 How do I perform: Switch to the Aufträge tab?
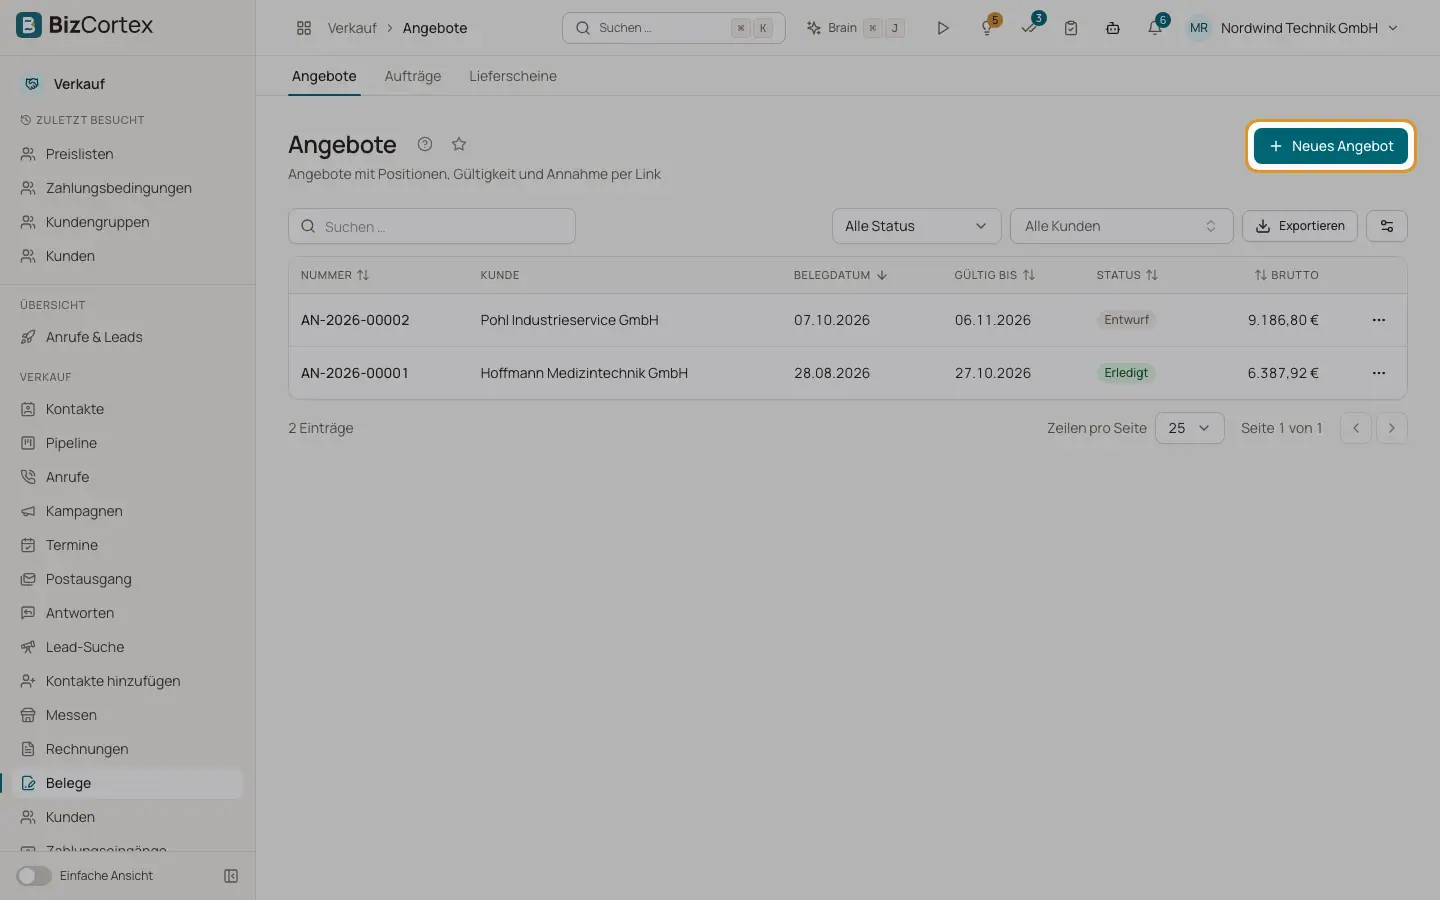tap(413, 76)
